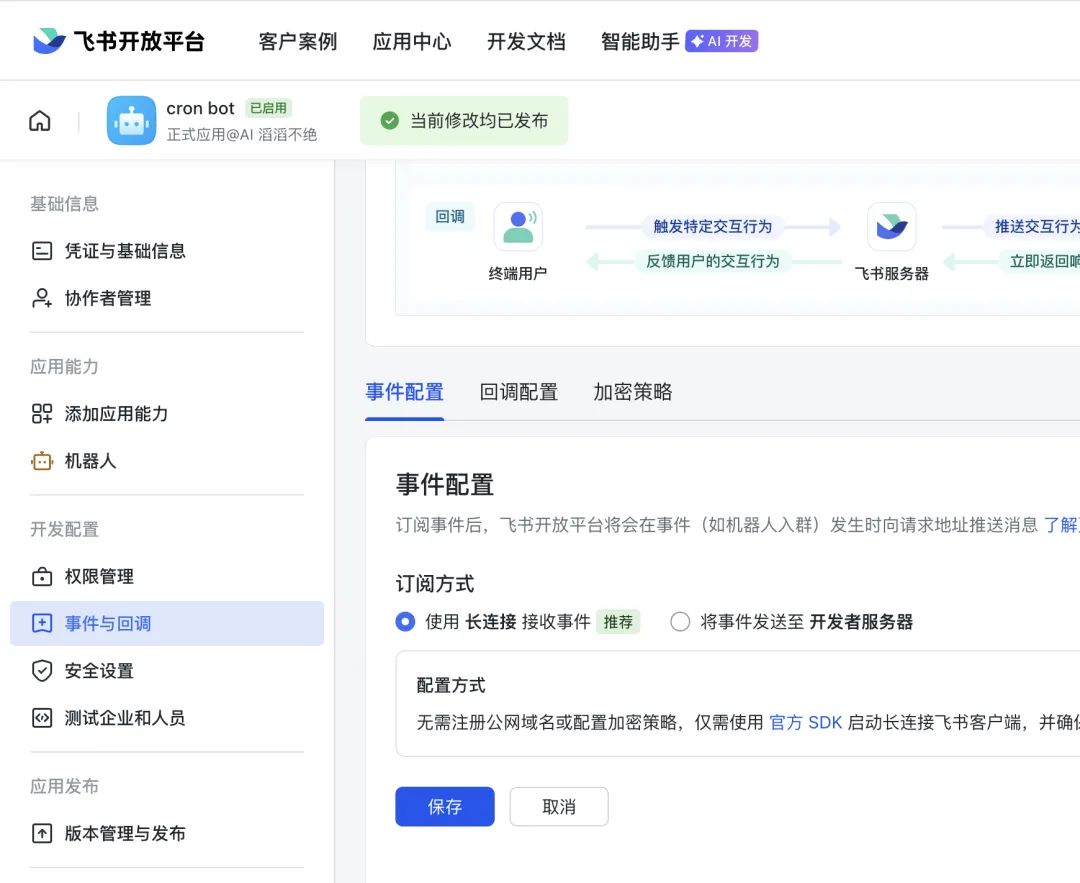Open 开发文档 in top navigation
The width and height of the screenshot is (1080, 883).
pos(526,41)
